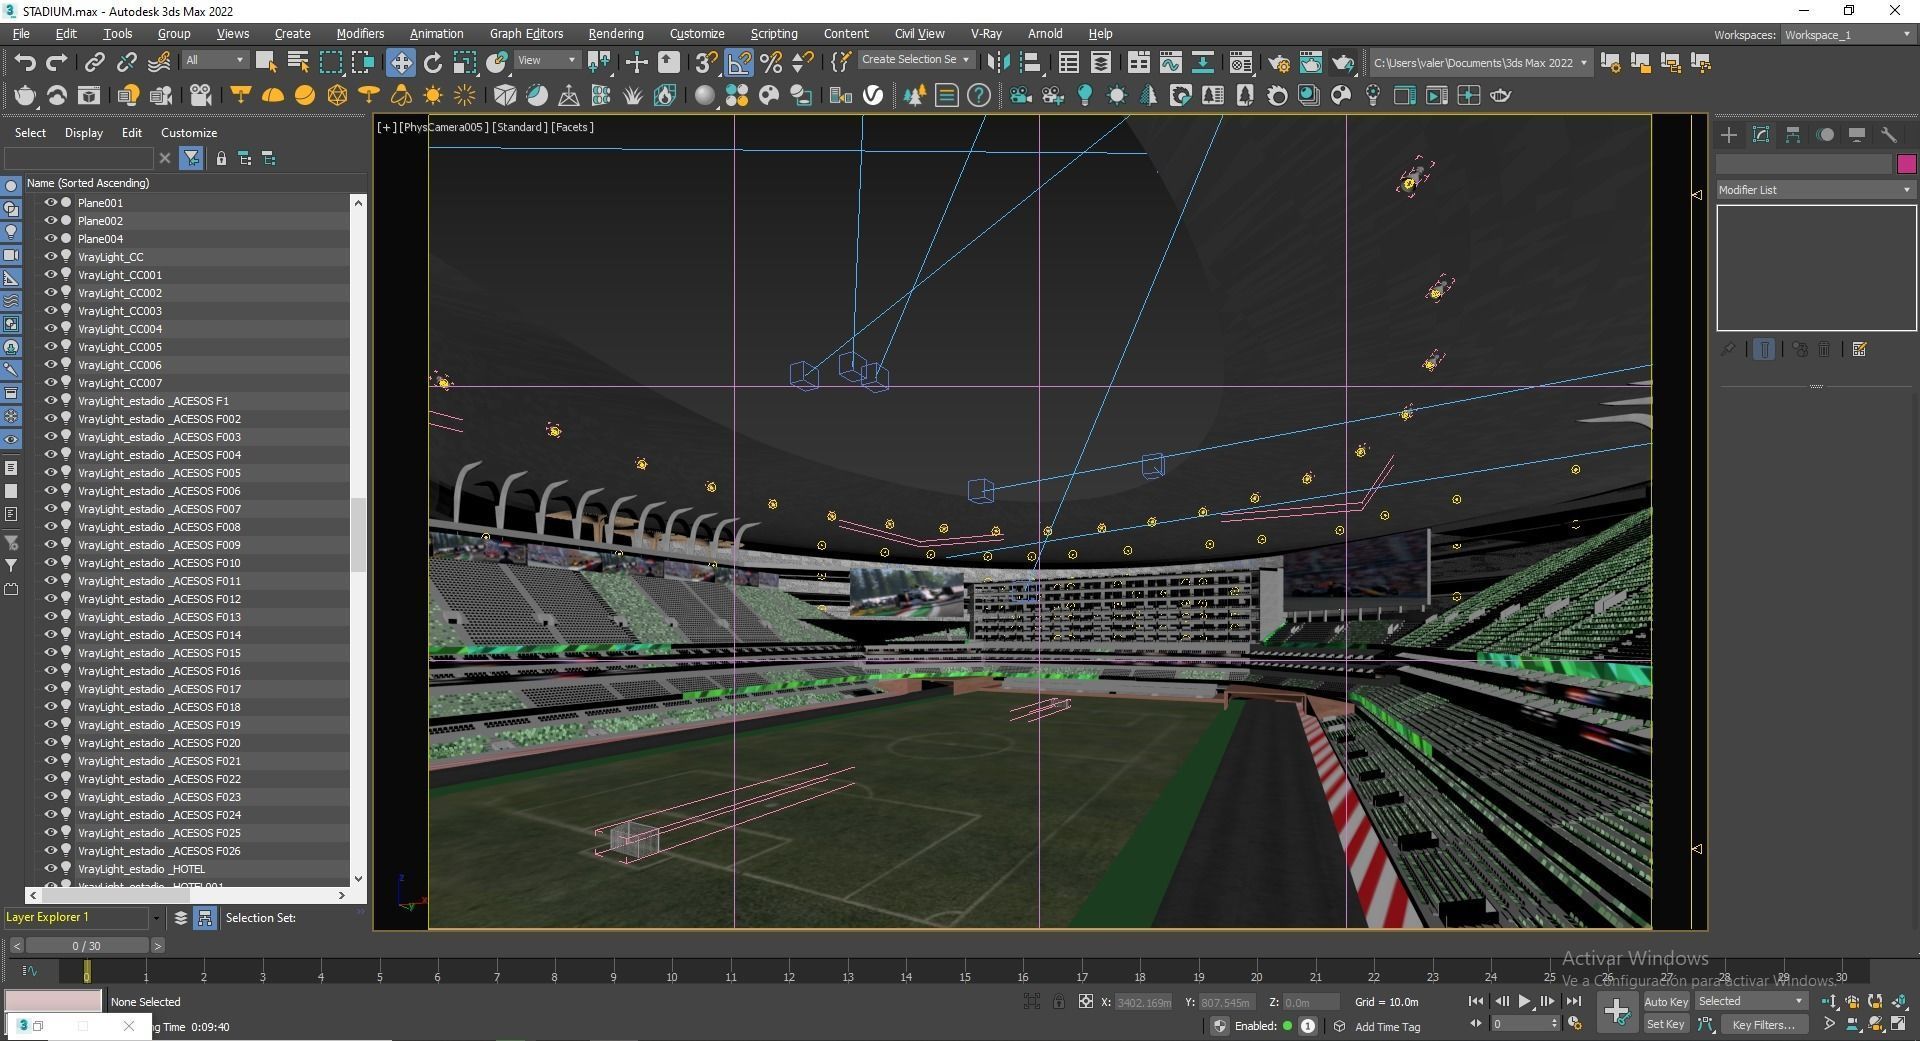Click the current frame number field

[x=1520, y=1023]
